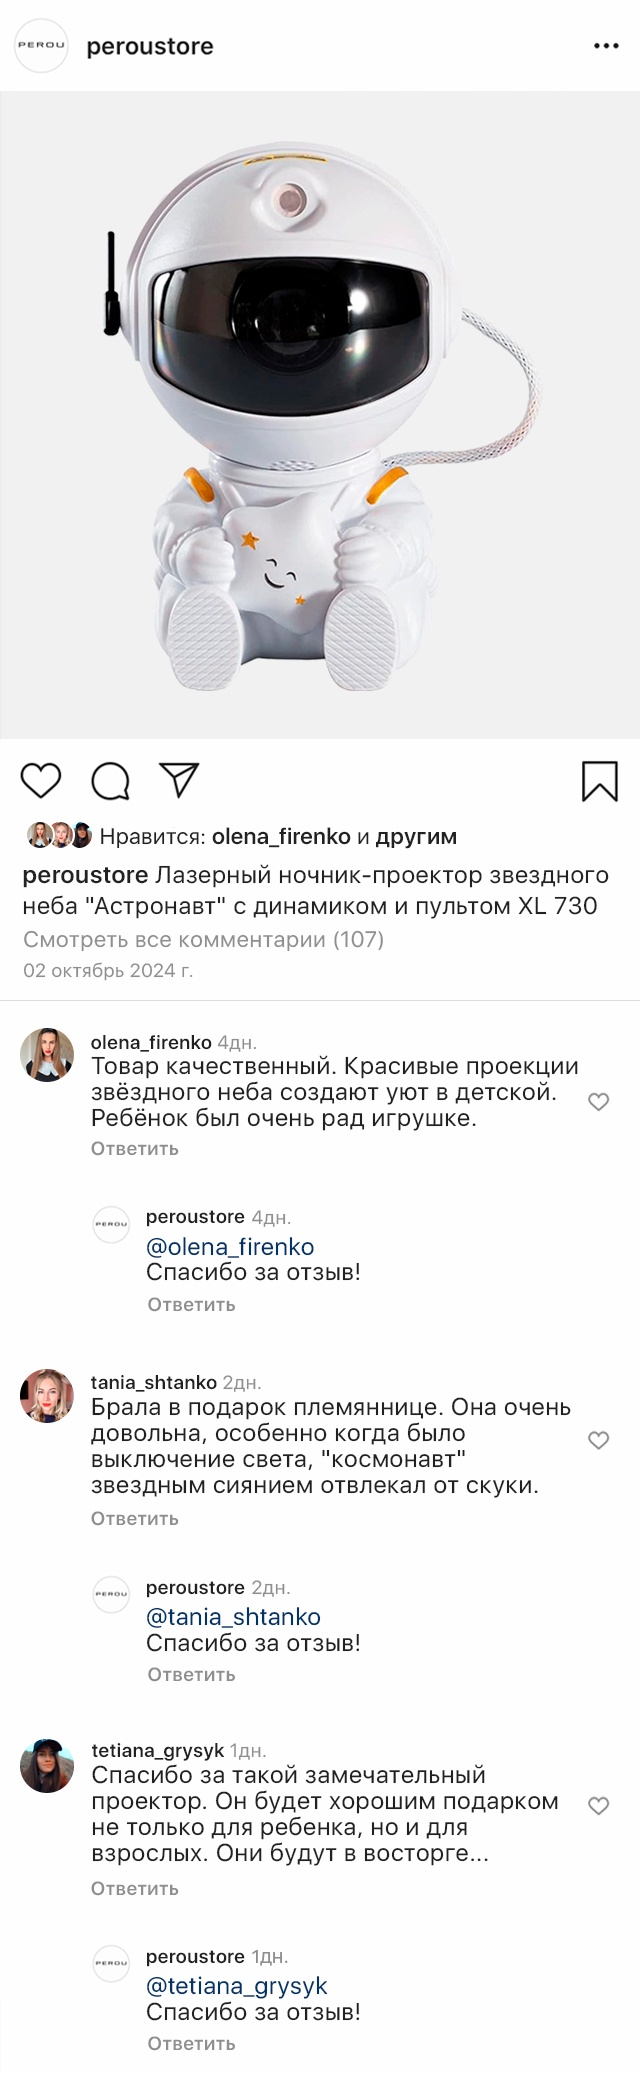
Task: Open the Perou profile logo in header
Action: click(41, 45)
